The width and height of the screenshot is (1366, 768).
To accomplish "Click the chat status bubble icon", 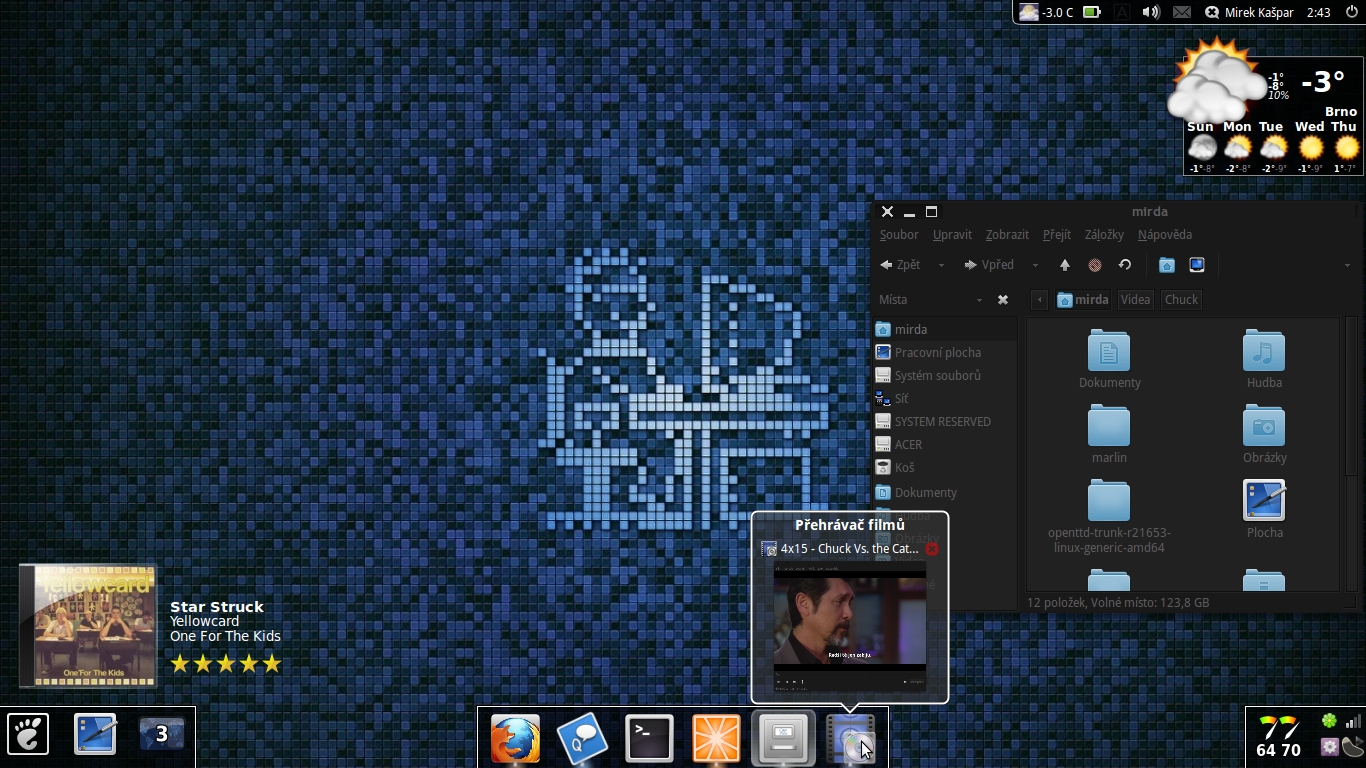I will coord(1212,12).
